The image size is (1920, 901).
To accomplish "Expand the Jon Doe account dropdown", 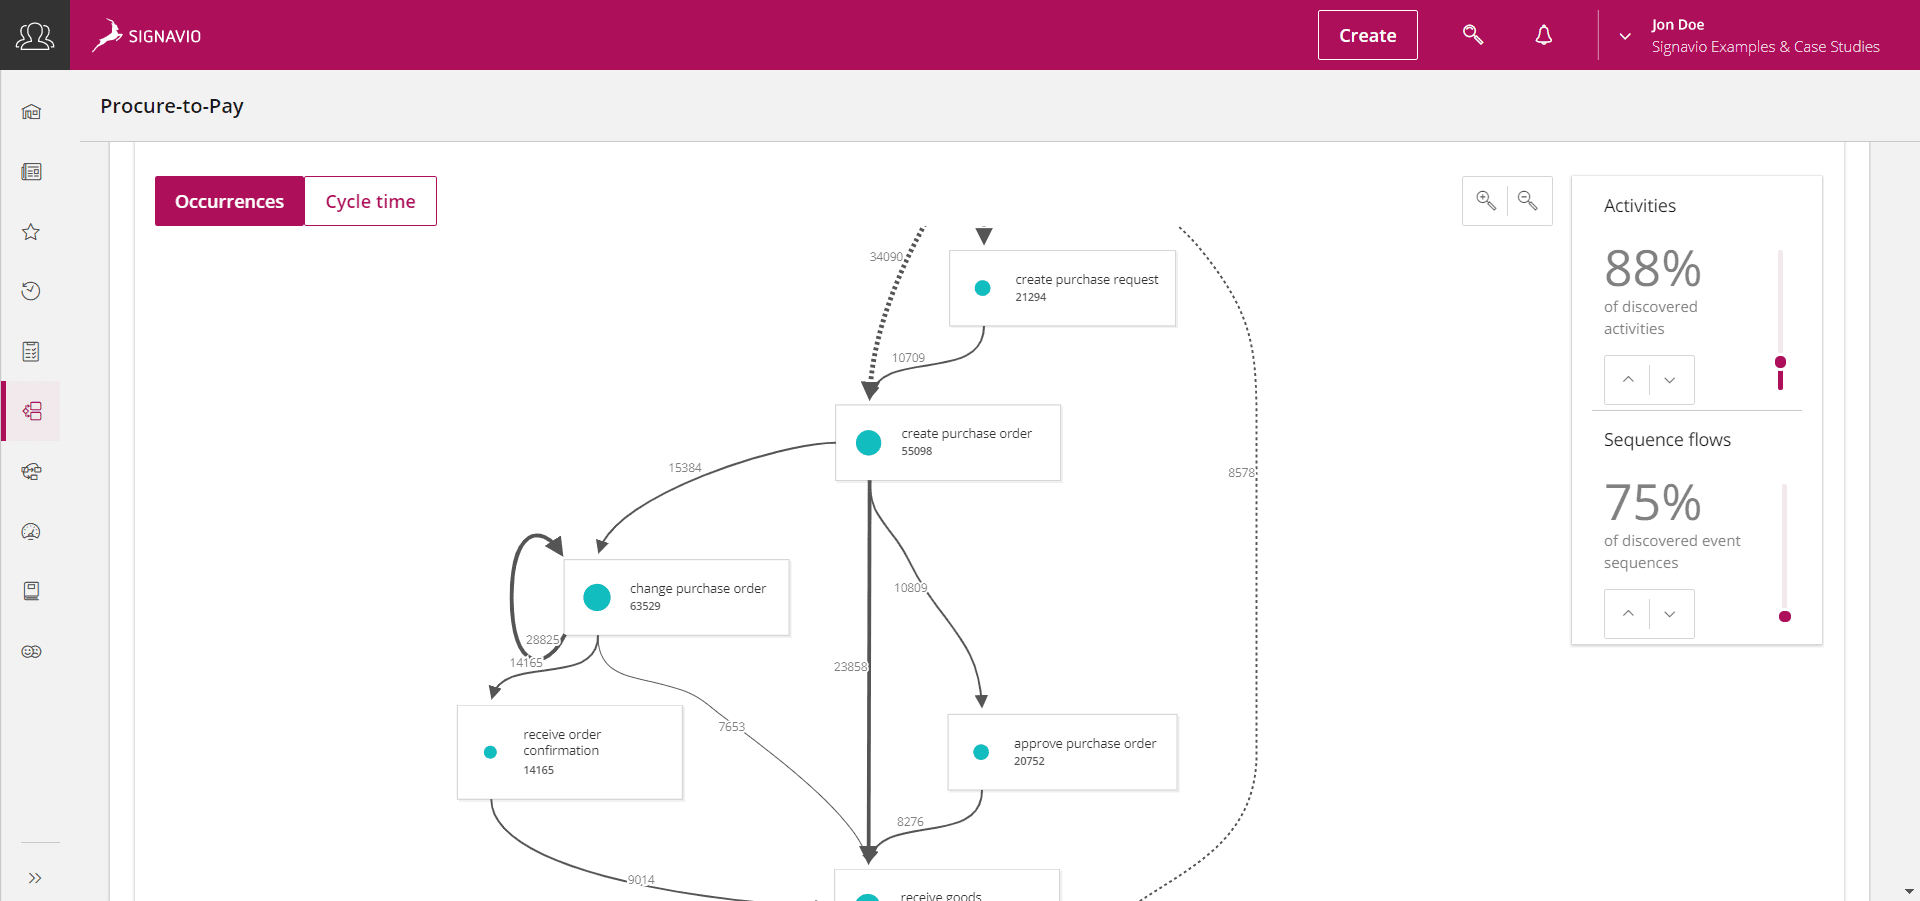I will pos(1625,36).
